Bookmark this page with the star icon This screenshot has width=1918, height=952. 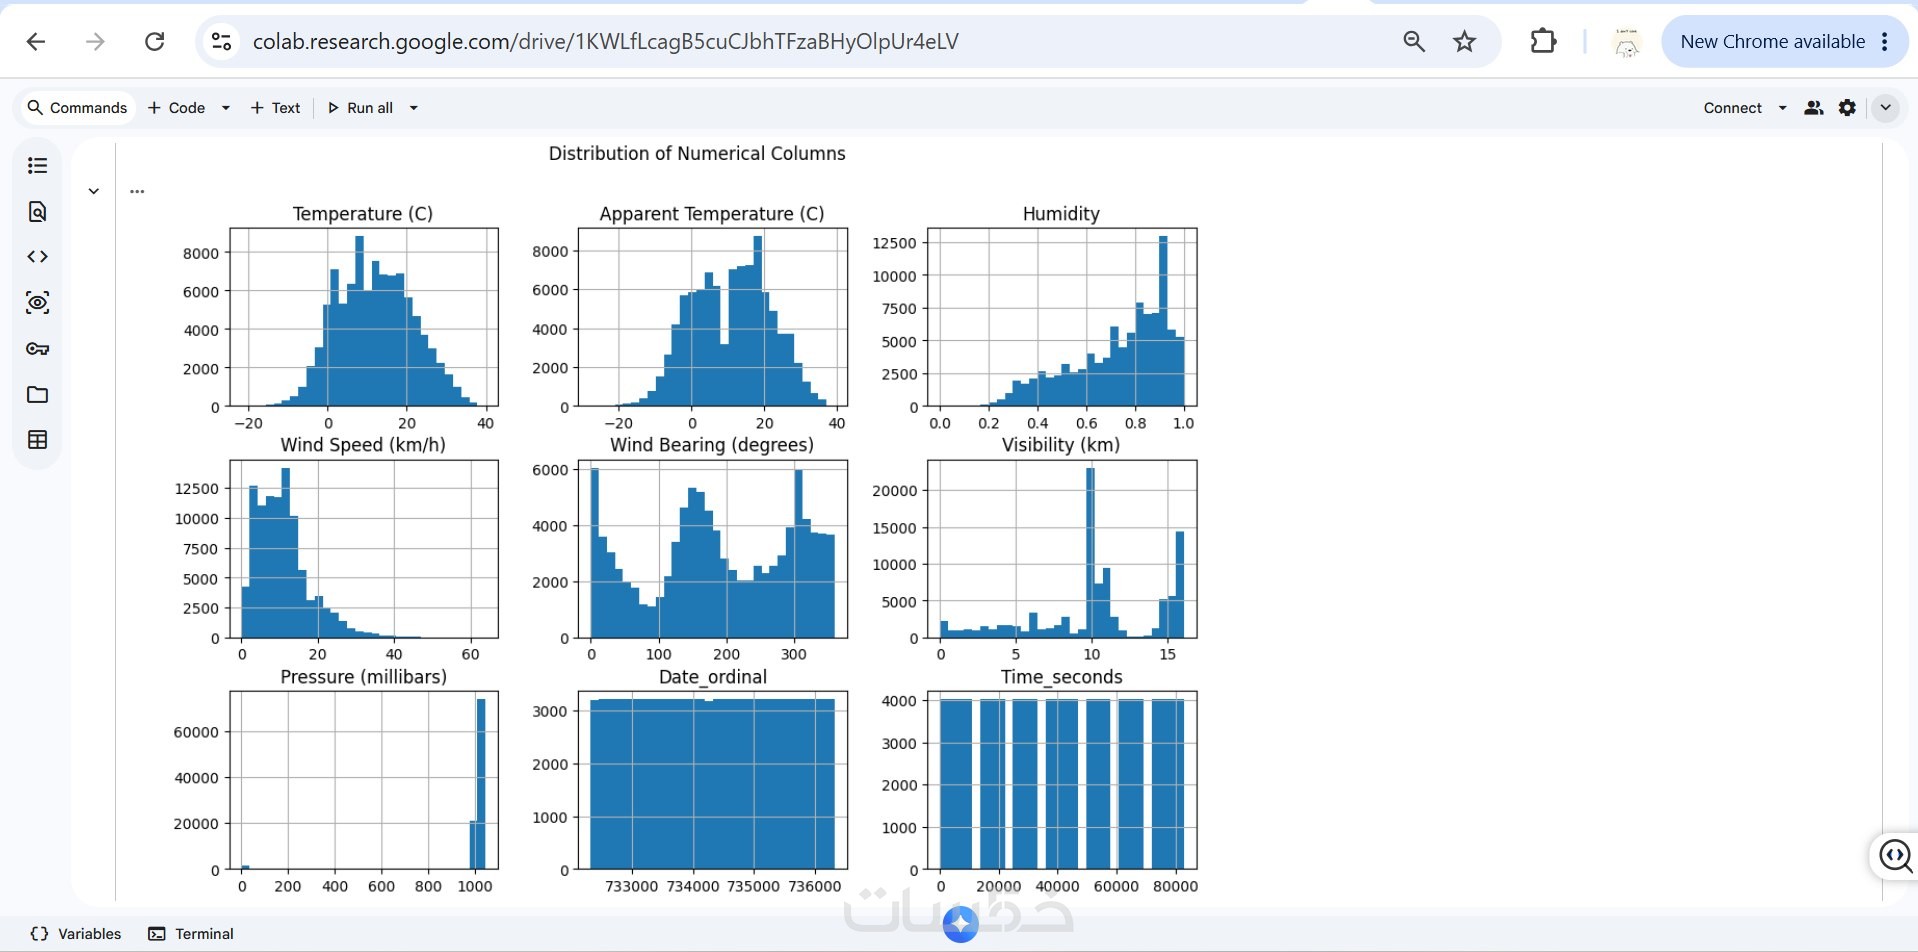pyautogui.click(x=1464, y=41)
